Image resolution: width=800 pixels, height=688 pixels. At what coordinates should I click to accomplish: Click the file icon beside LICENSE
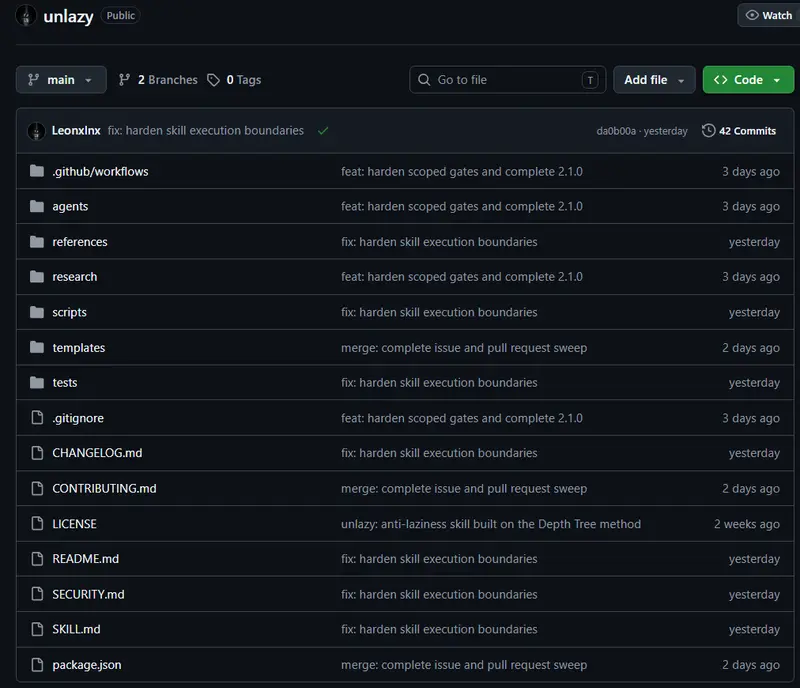coord(37,523)
